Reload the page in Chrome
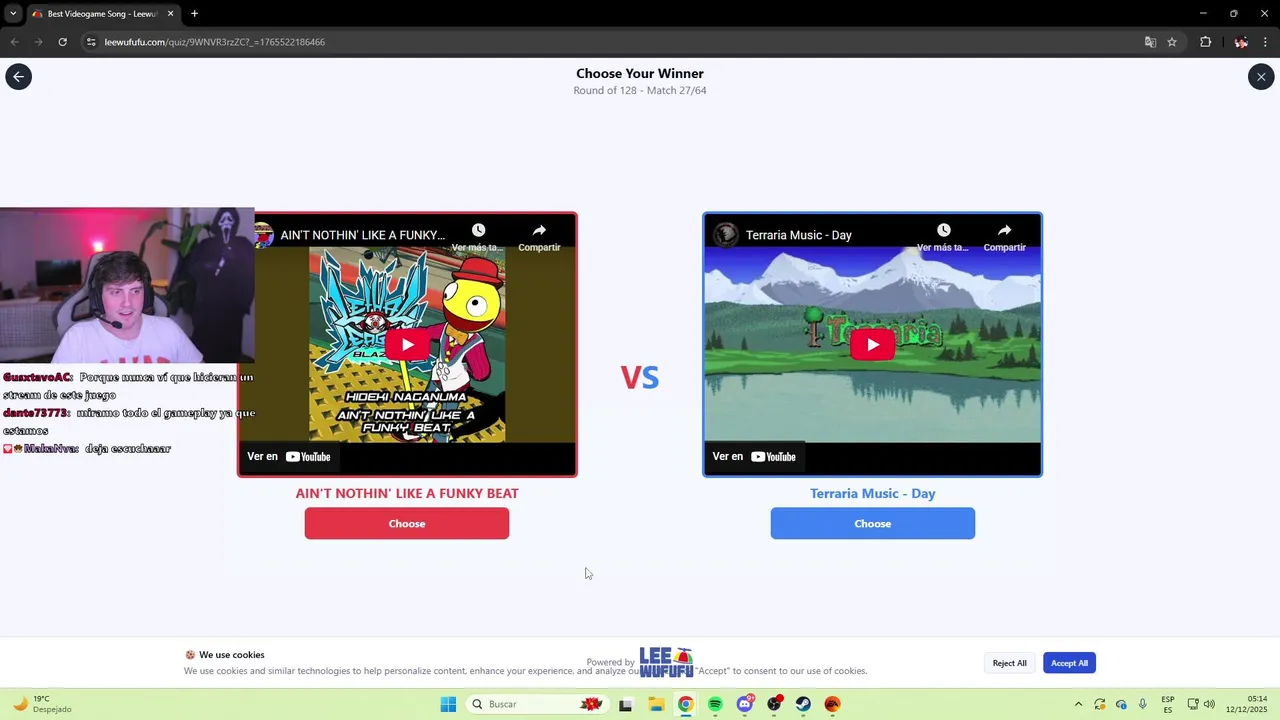1280x720 pixels. tap(62, 42)
